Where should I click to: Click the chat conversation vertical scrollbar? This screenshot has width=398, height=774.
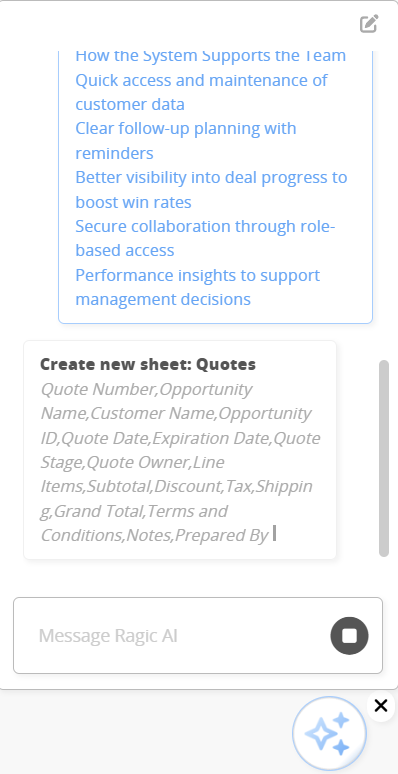[384, 459]
